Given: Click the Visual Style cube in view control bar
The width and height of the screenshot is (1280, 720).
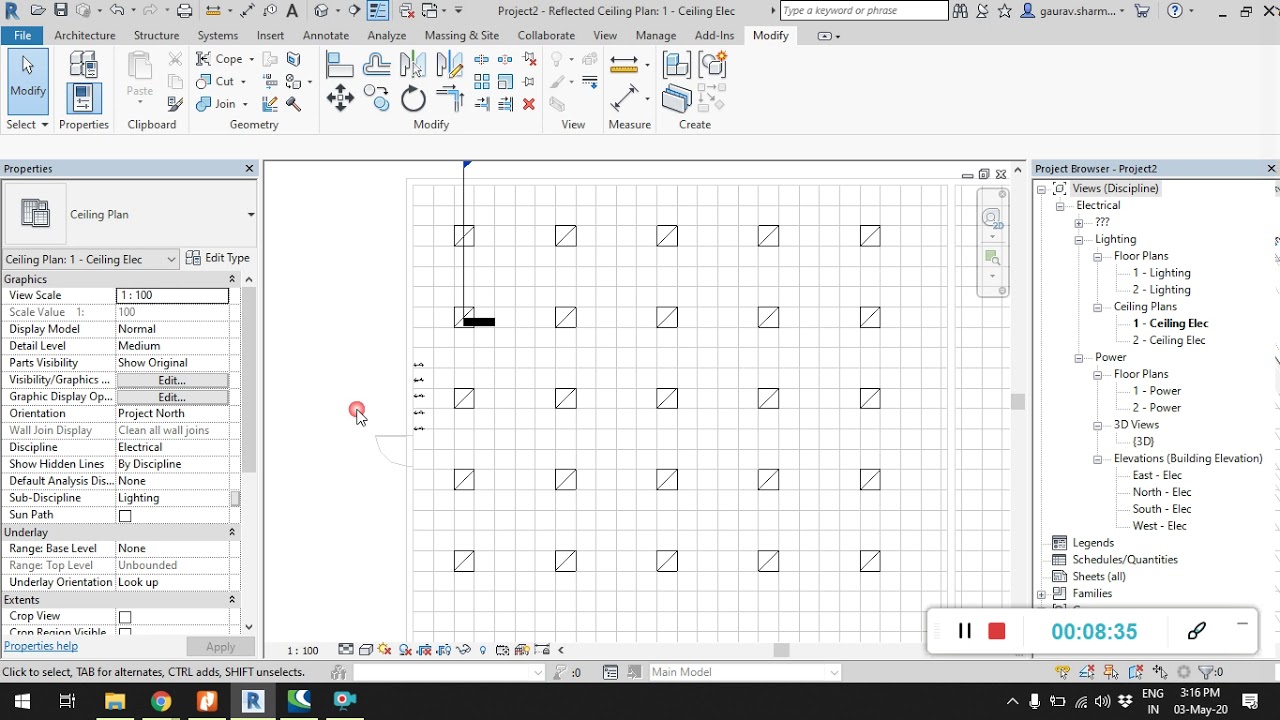Looking at the screenshot, I should [x=366, y=650].
